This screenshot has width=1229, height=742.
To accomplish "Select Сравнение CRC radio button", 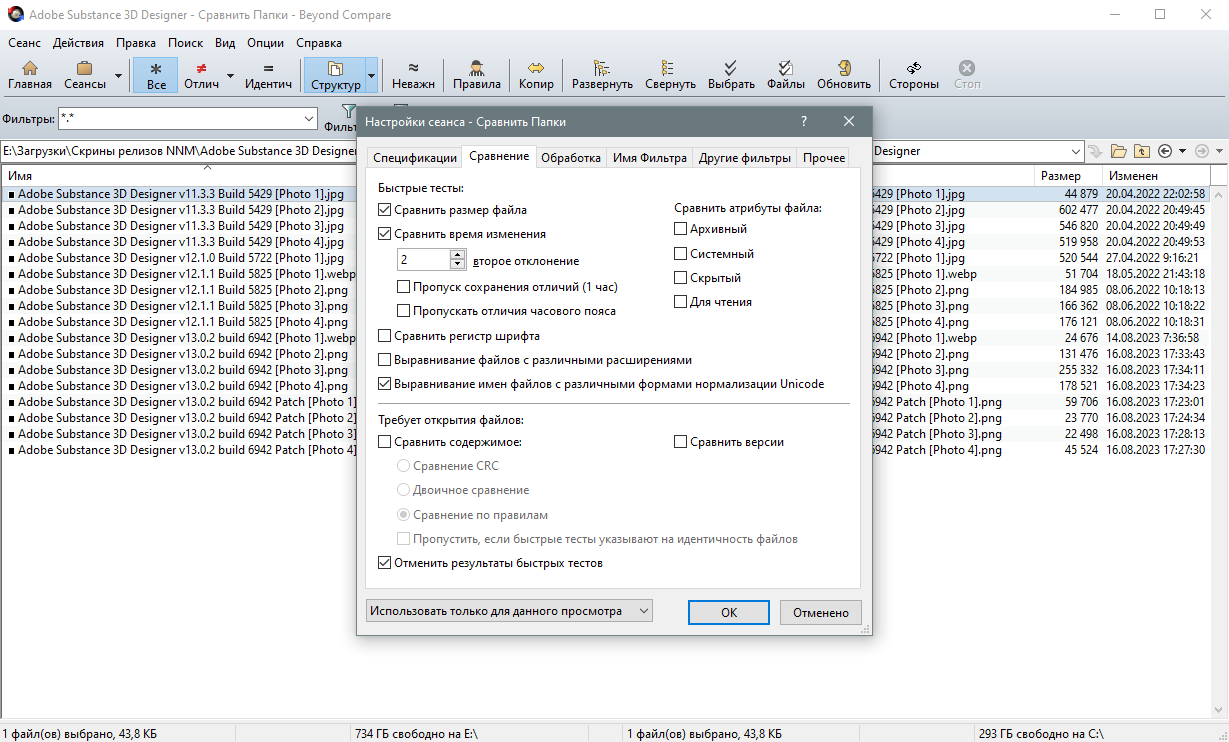I will (404, 466).
